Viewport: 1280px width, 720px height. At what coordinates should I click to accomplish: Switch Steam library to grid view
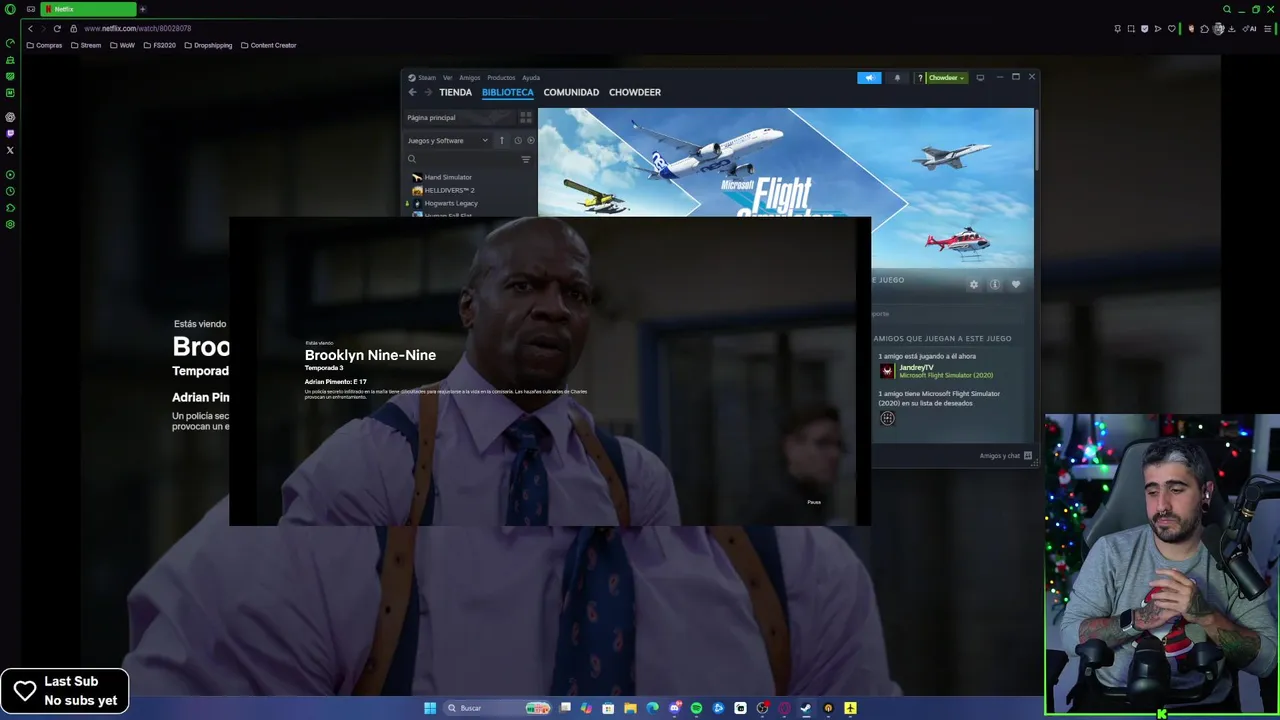point(526,117)
